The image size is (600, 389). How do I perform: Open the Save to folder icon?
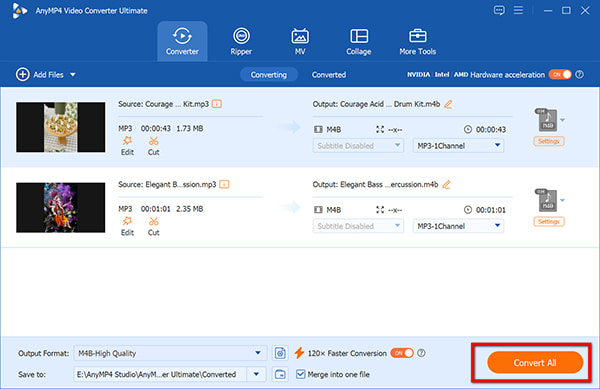pos(280,374)
